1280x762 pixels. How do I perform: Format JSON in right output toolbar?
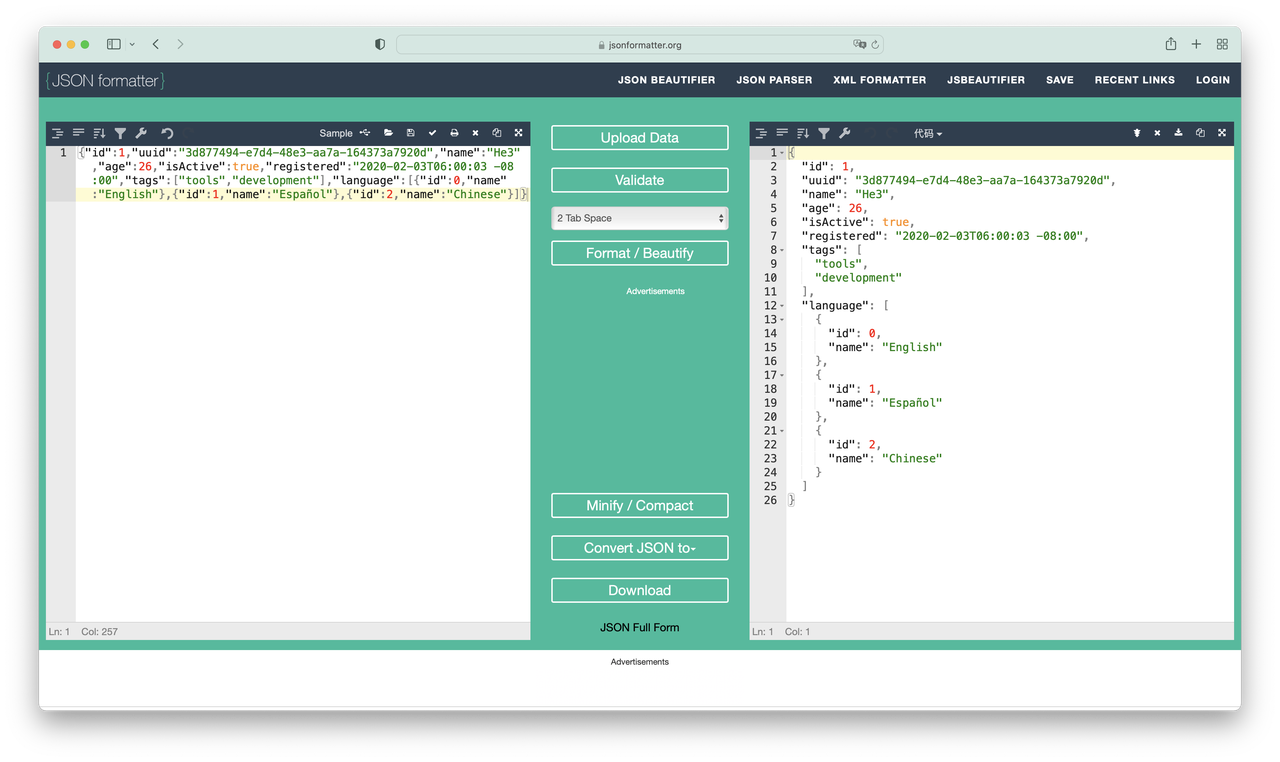pyautogui.click(x=761, y=133)
